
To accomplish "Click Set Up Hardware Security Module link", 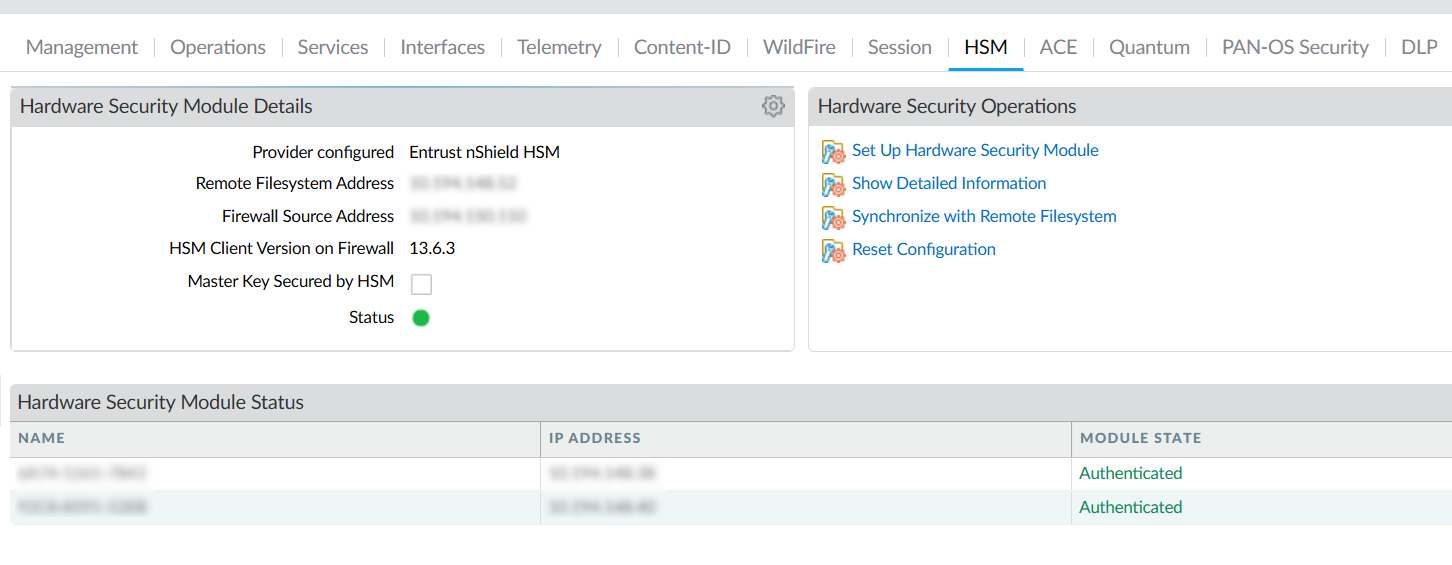I will coord(975,151).
